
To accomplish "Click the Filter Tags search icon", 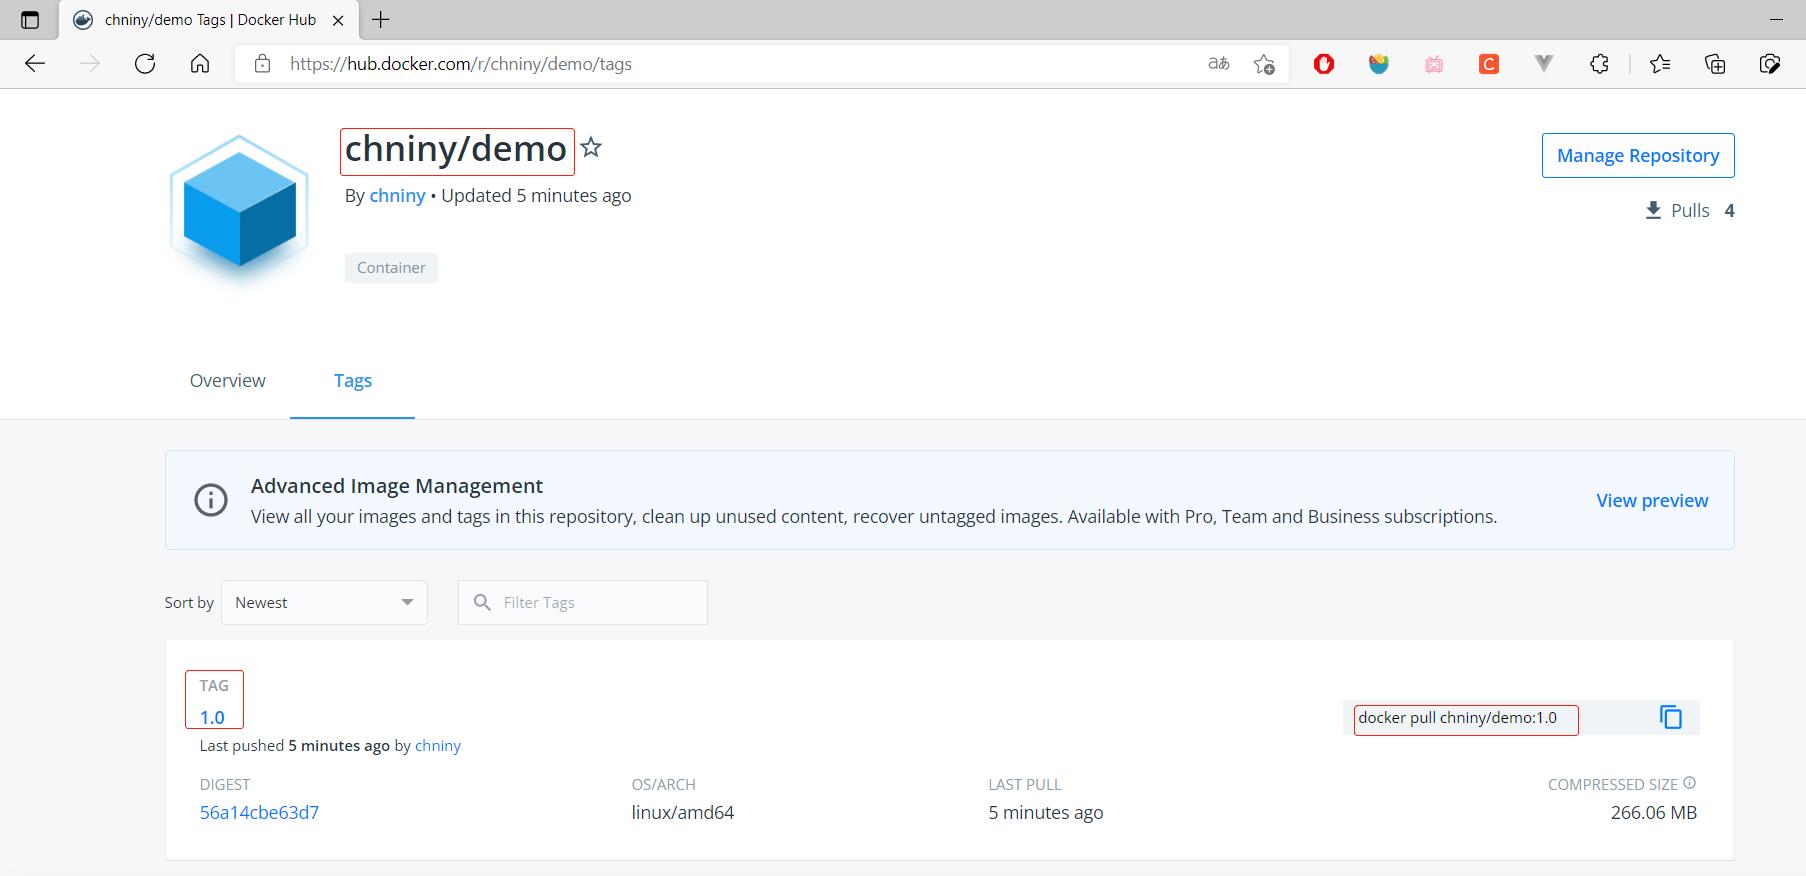I will (x=482, y=602).
